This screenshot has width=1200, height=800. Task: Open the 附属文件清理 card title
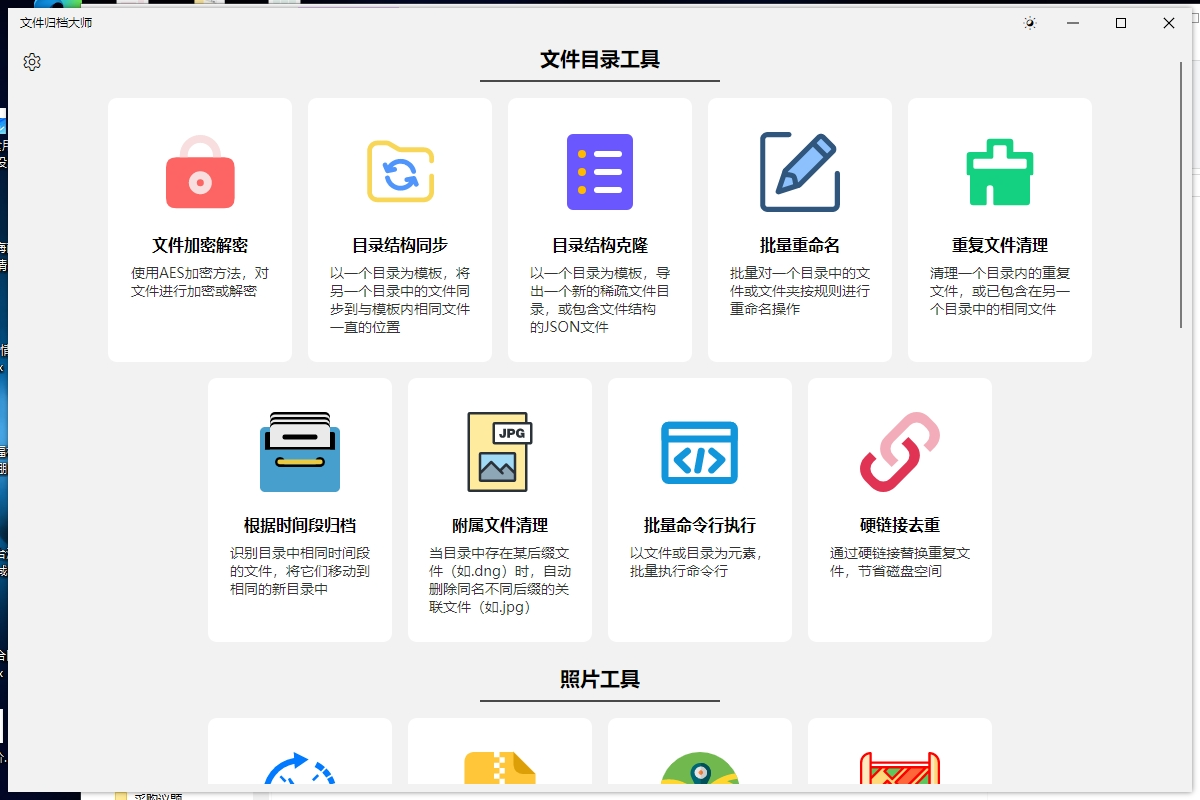click(x=500, y=525)
